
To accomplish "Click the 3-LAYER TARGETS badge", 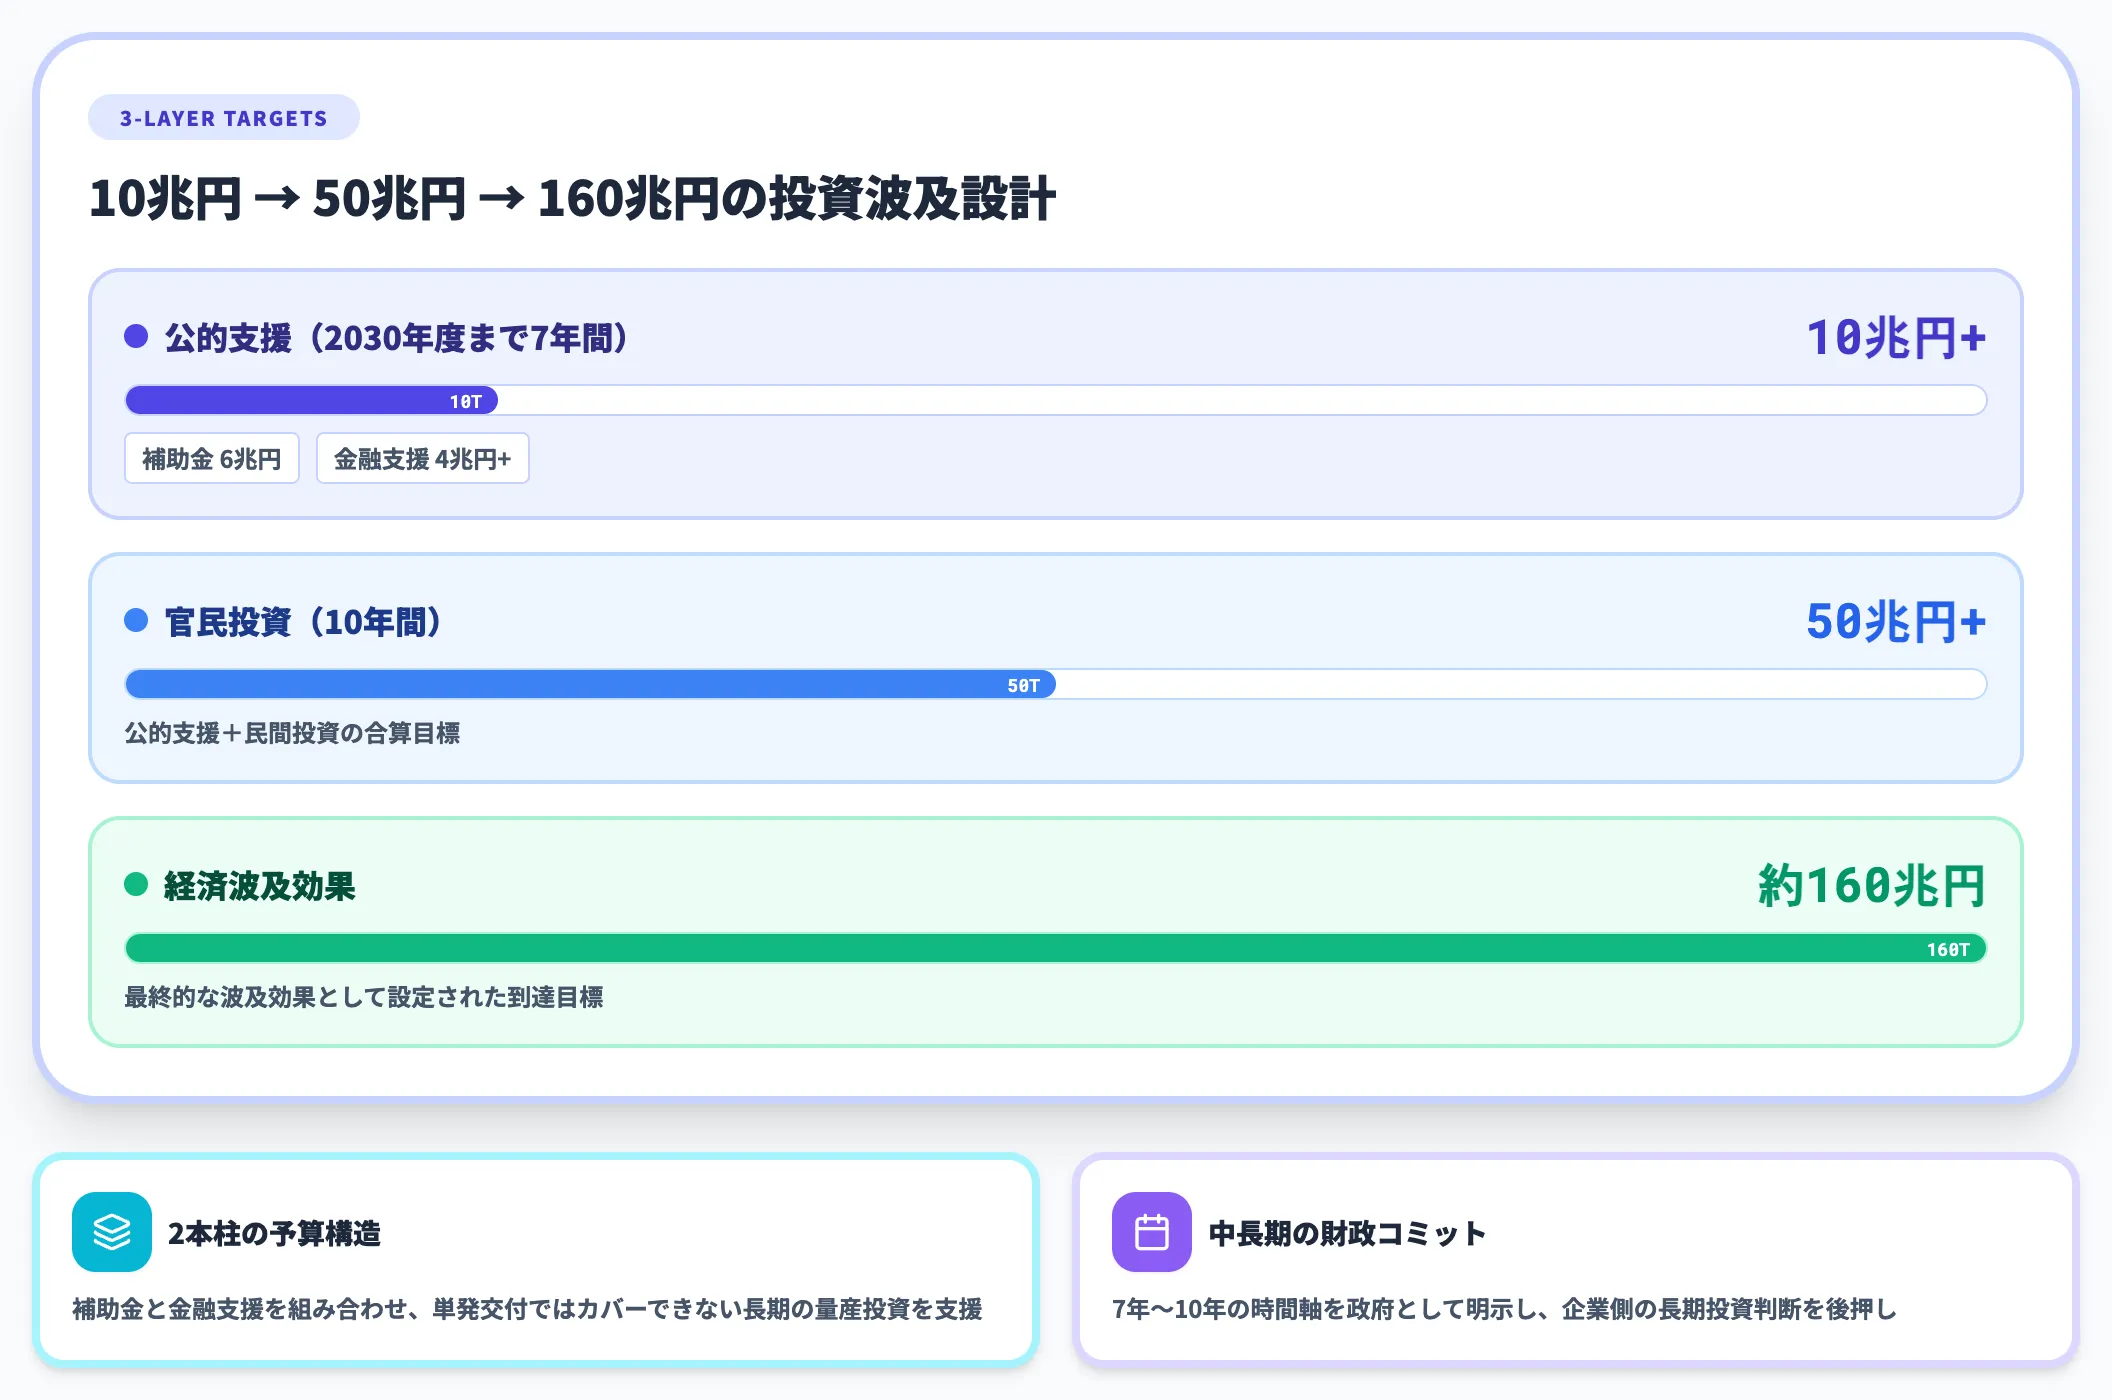I will click(x=224, y=118).
